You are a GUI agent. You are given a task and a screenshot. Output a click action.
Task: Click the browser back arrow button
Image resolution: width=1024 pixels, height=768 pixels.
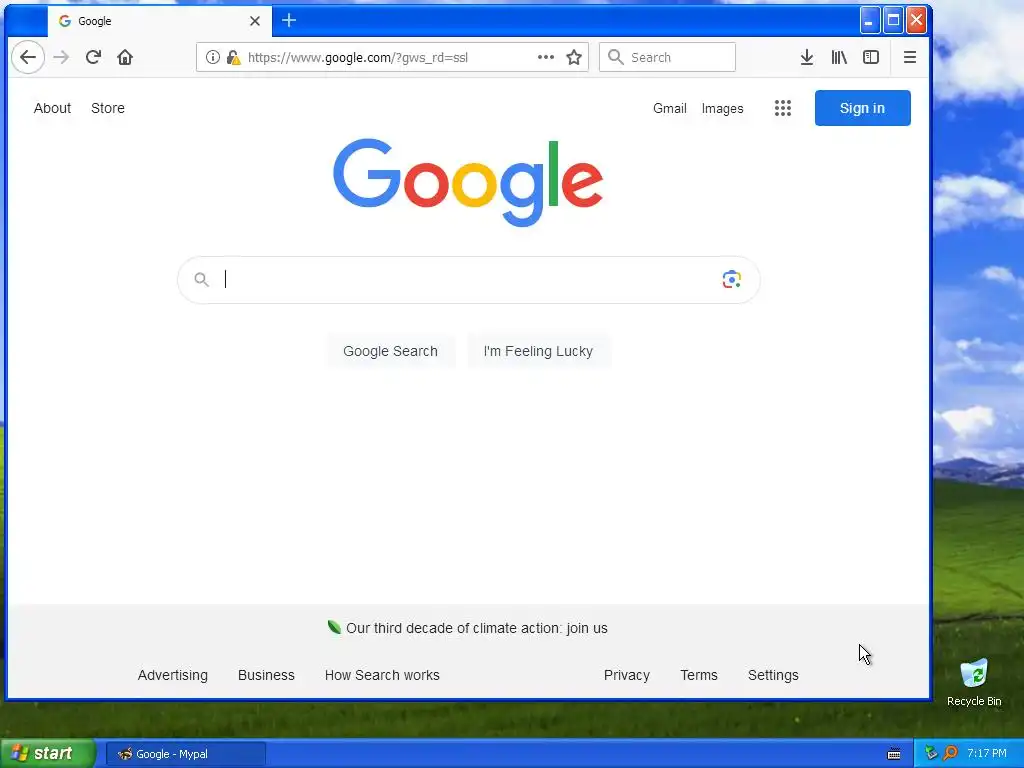pyautogui.click(x=28, y=57)
